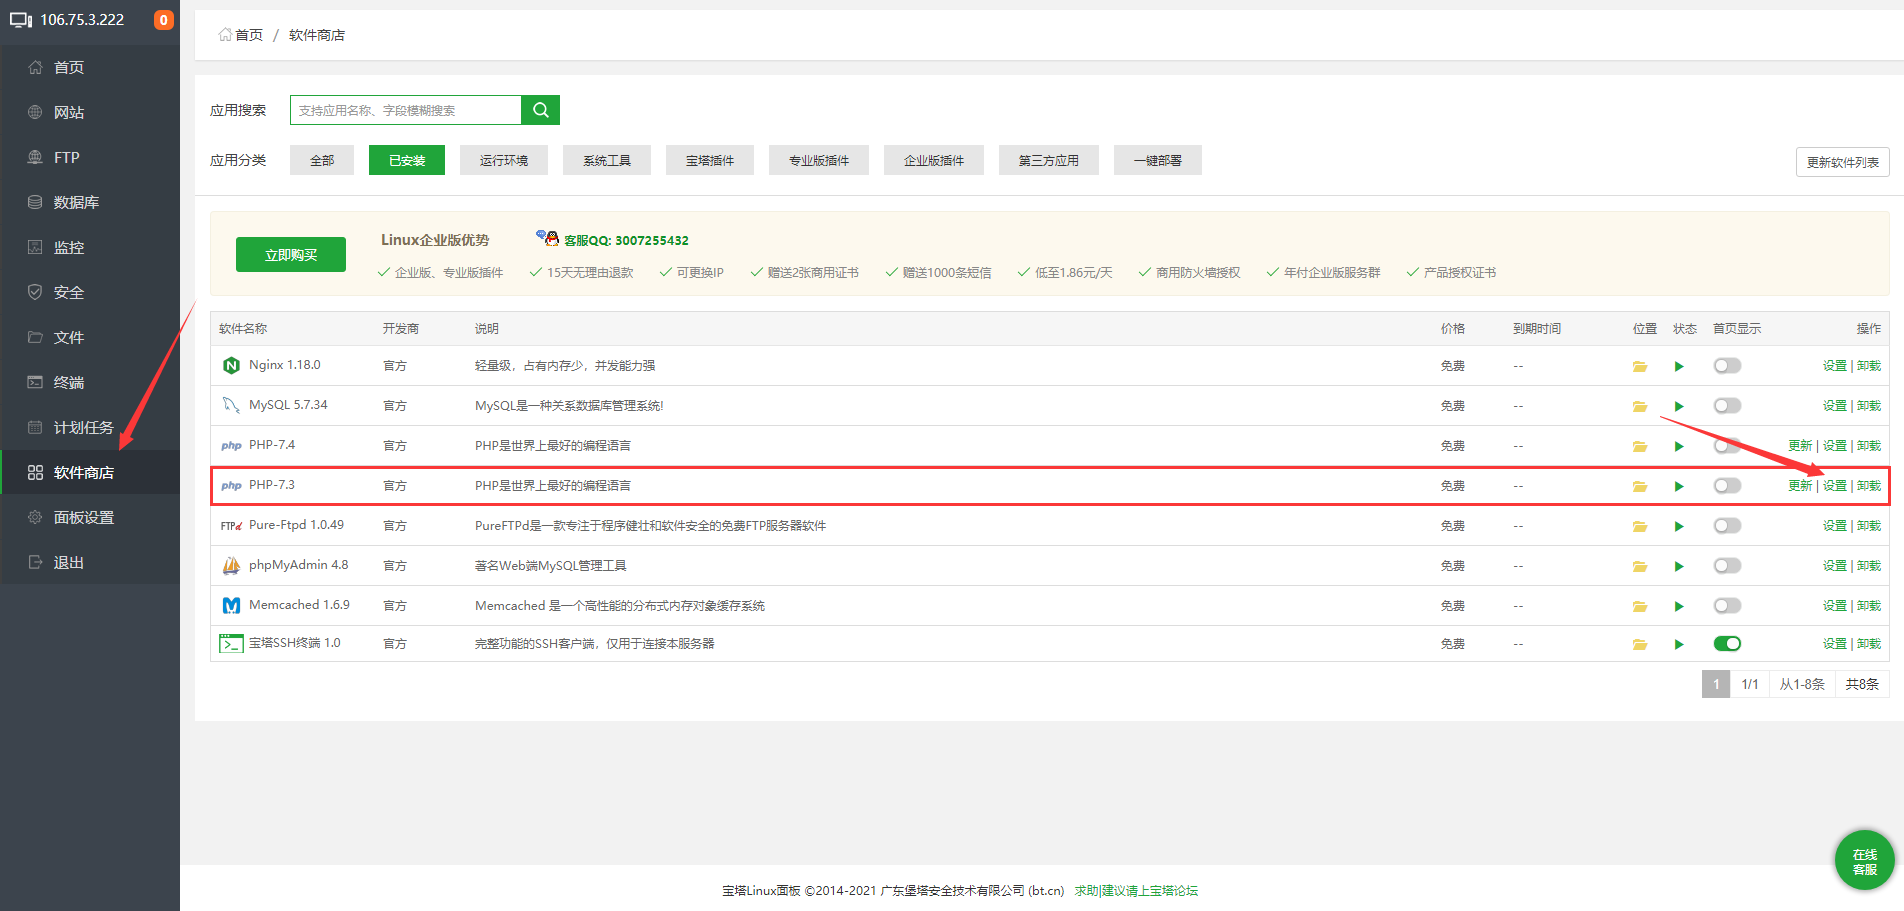Screen dimensions: 1904x911
Task: Click the 宝塔SSH终端 terminal icon
Action: 231,643
